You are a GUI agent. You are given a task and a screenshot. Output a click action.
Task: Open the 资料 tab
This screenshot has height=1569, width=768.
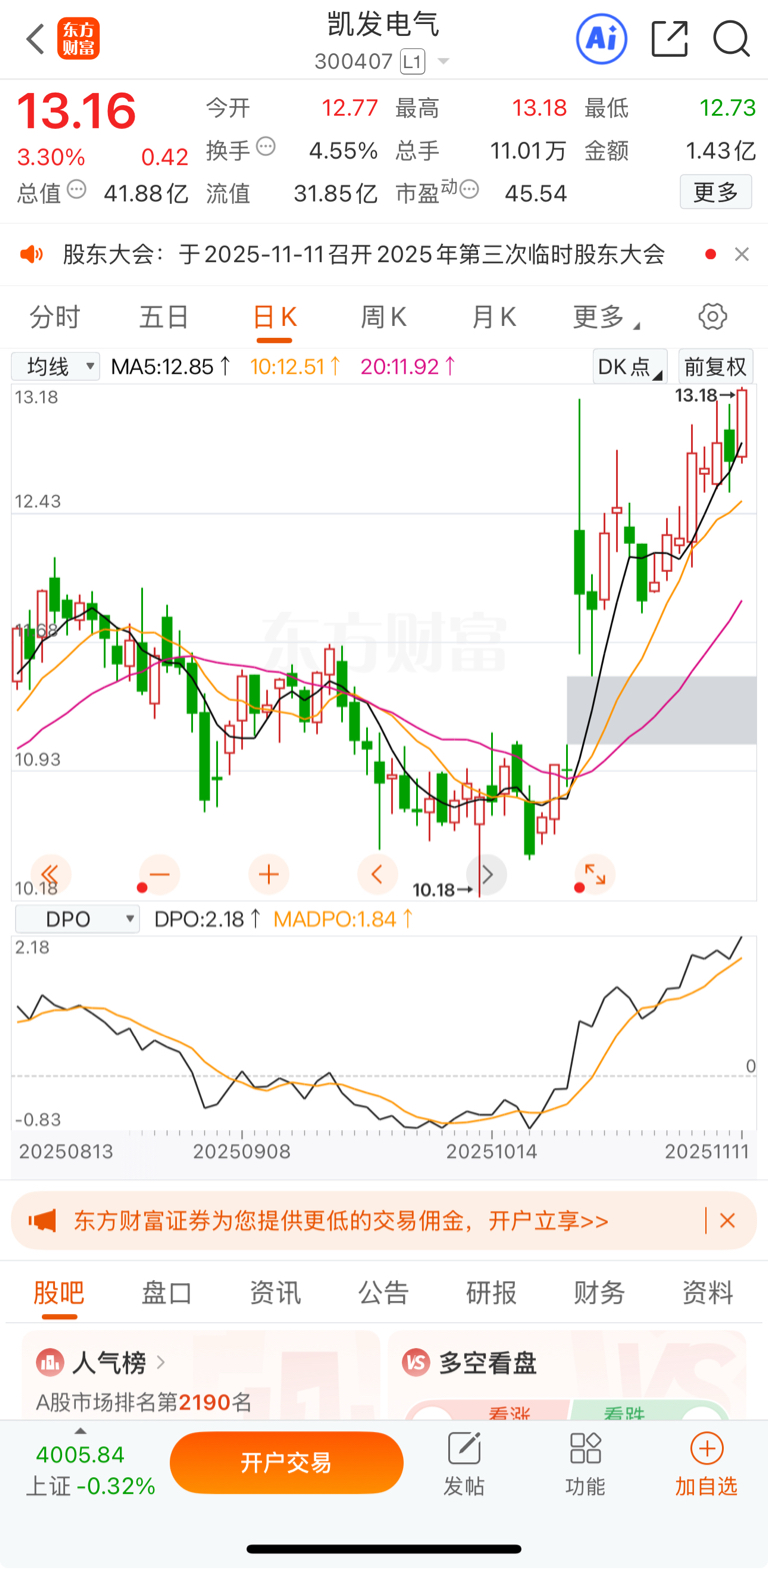coord(707,1293)
